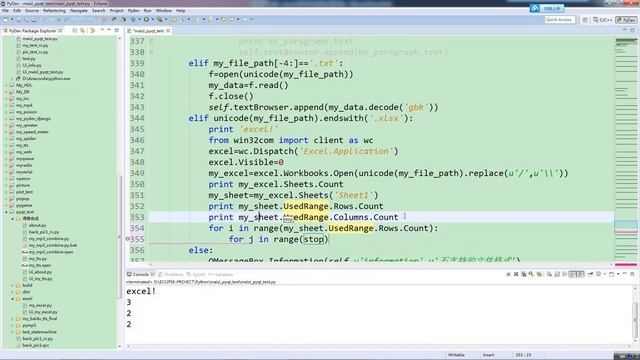The image size is (640, 360).
Task: Open the New file dropdown arrow
Action: (x=12, y=20)
